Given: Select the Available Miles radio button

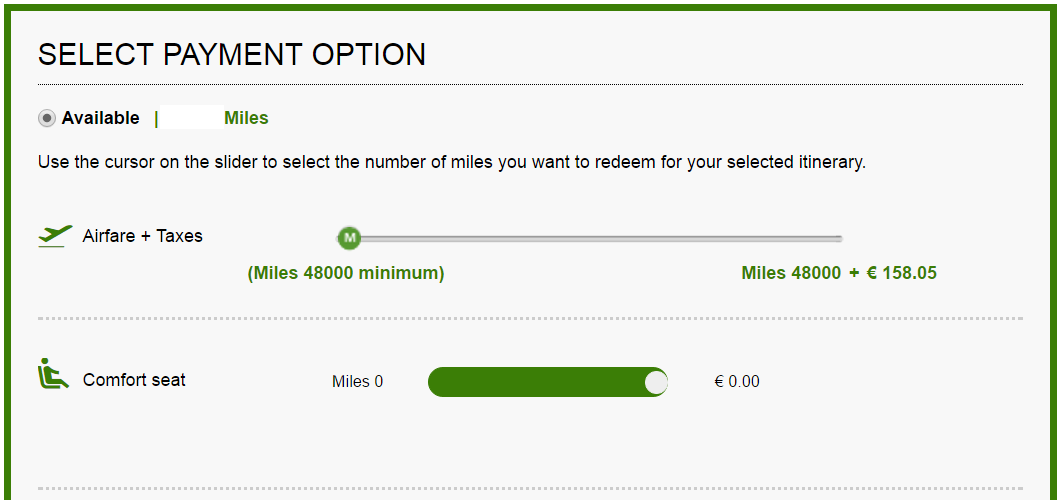Looking at the screenshot, I should (x=47, y=119).
